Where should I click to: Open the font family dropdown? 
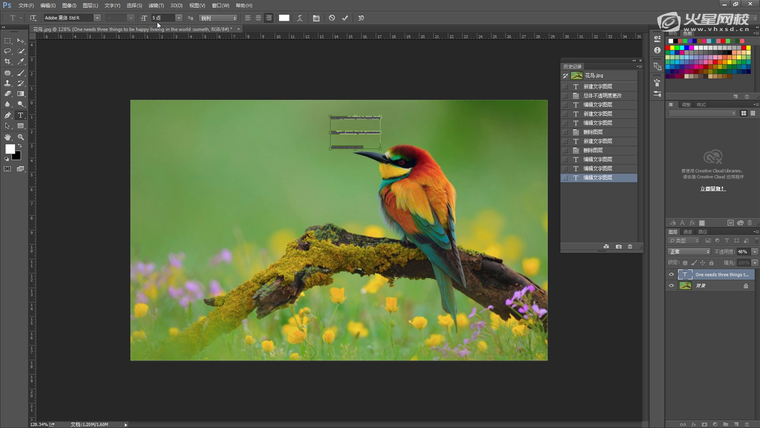coord(97,18)
